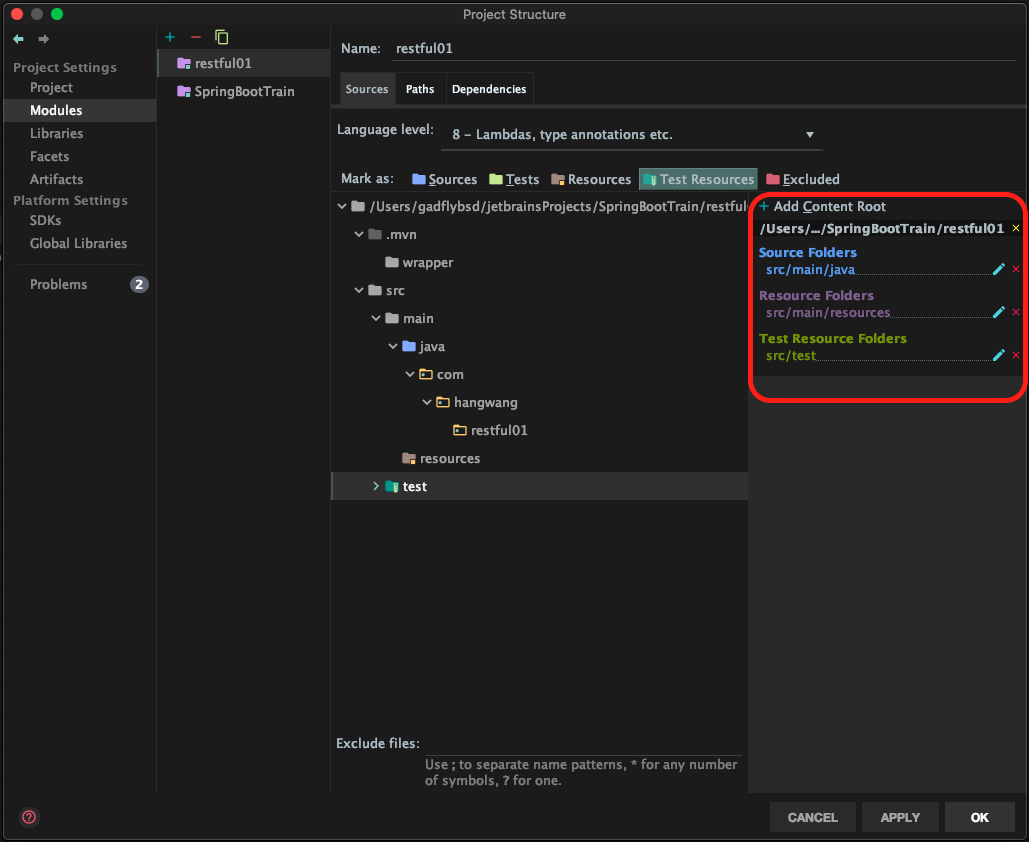
Task: Mark the selected folder as Excluded
Action: coord(802,179)
